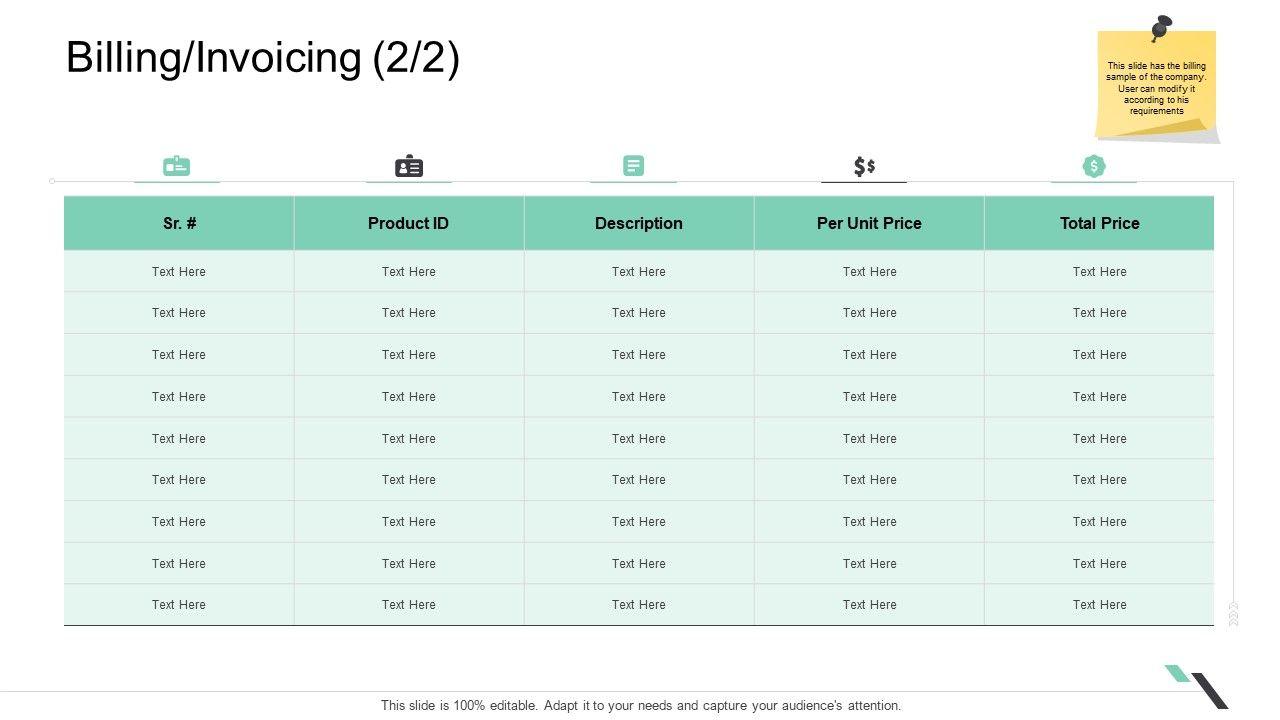Click the last Text Here cell under Total Price

point(1100,605)
